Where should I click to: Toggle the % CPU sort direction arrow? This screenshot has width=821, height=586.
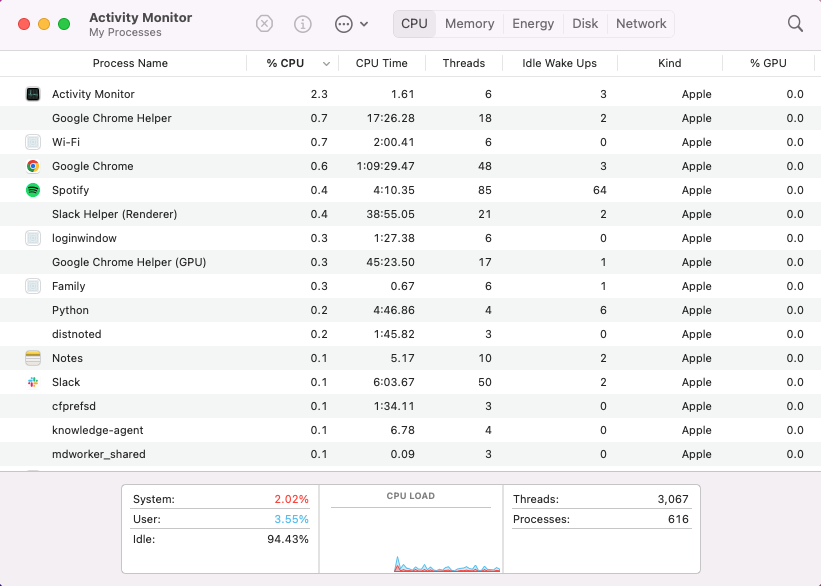pyautogui.click(x=326, y=64)
